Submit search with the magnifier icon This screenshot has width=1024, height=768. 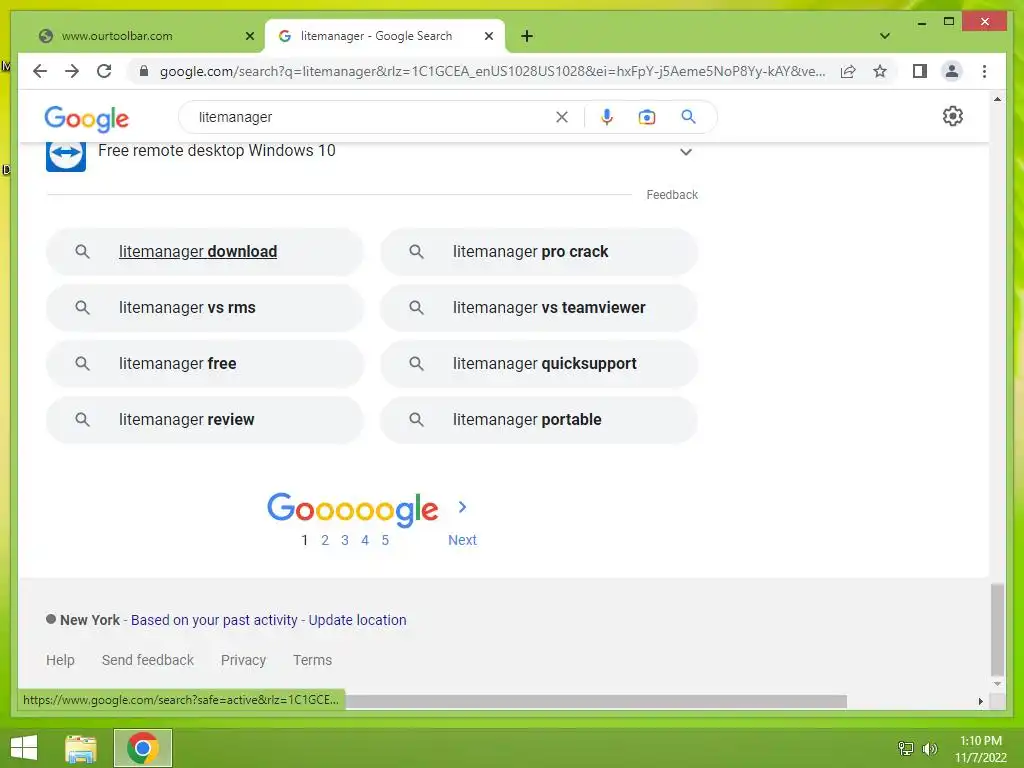[688, 117]
